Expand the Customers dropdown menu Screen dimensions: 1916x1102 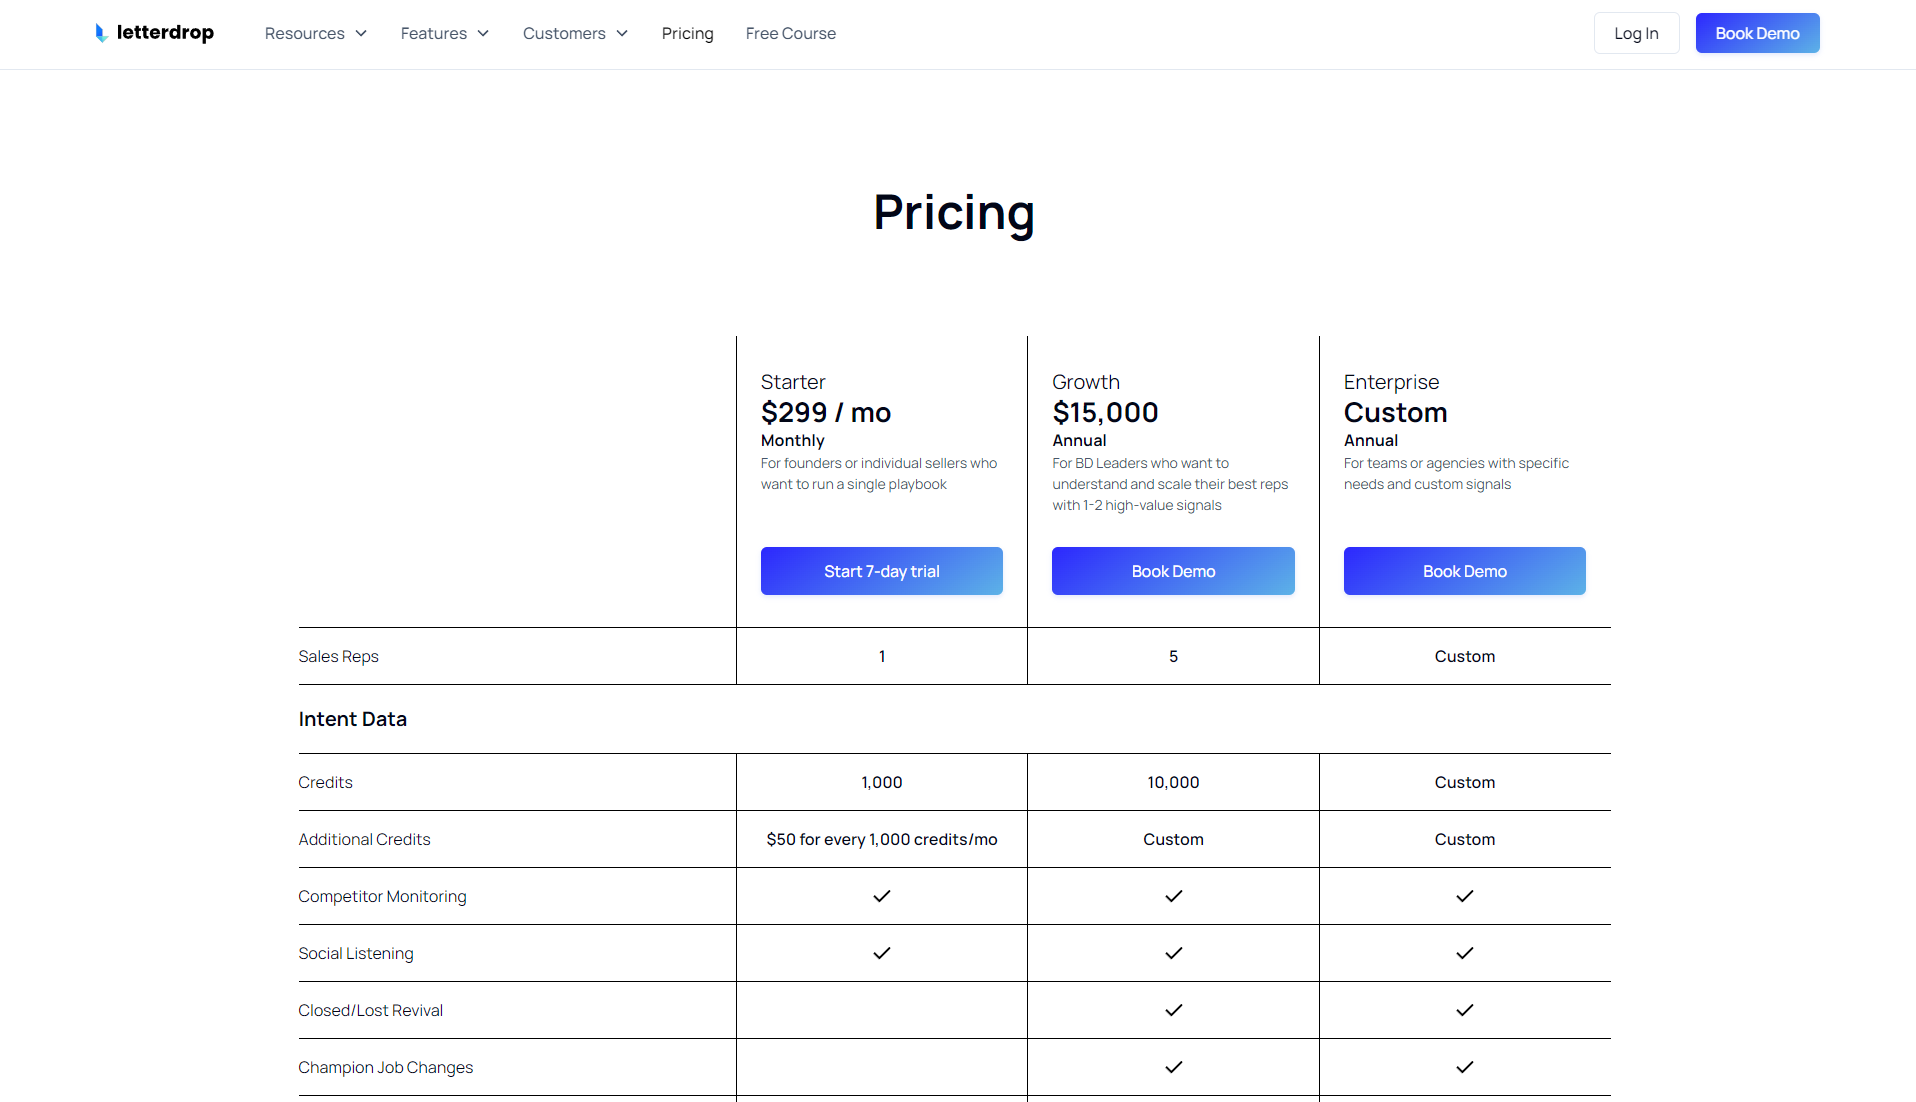coord(575,33)
